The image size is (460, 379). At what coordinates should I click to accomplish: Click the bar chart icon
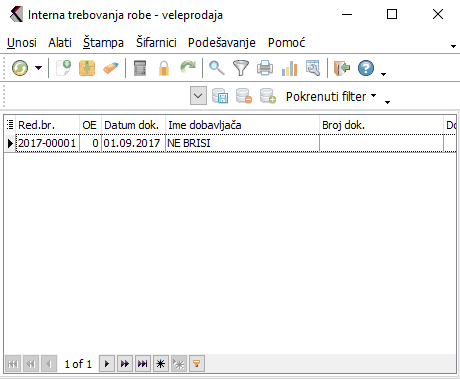click(x=289, y=68)
